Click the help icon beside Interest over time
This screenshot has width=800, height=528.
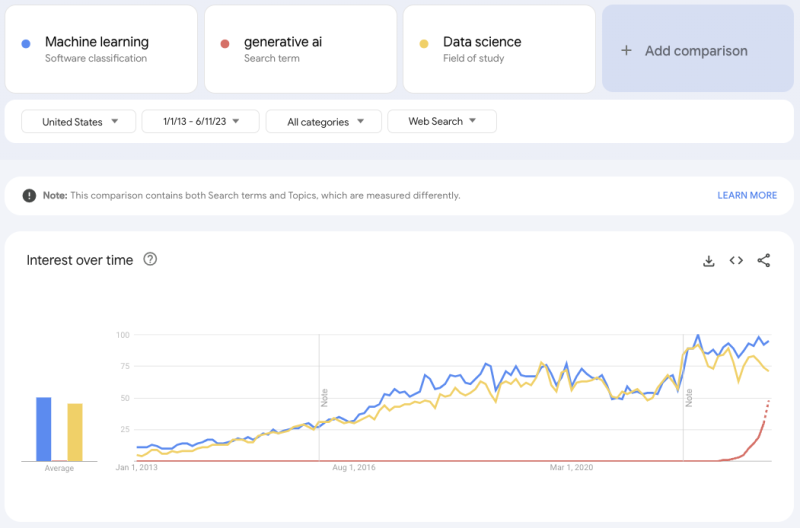[x=150, y=260]
